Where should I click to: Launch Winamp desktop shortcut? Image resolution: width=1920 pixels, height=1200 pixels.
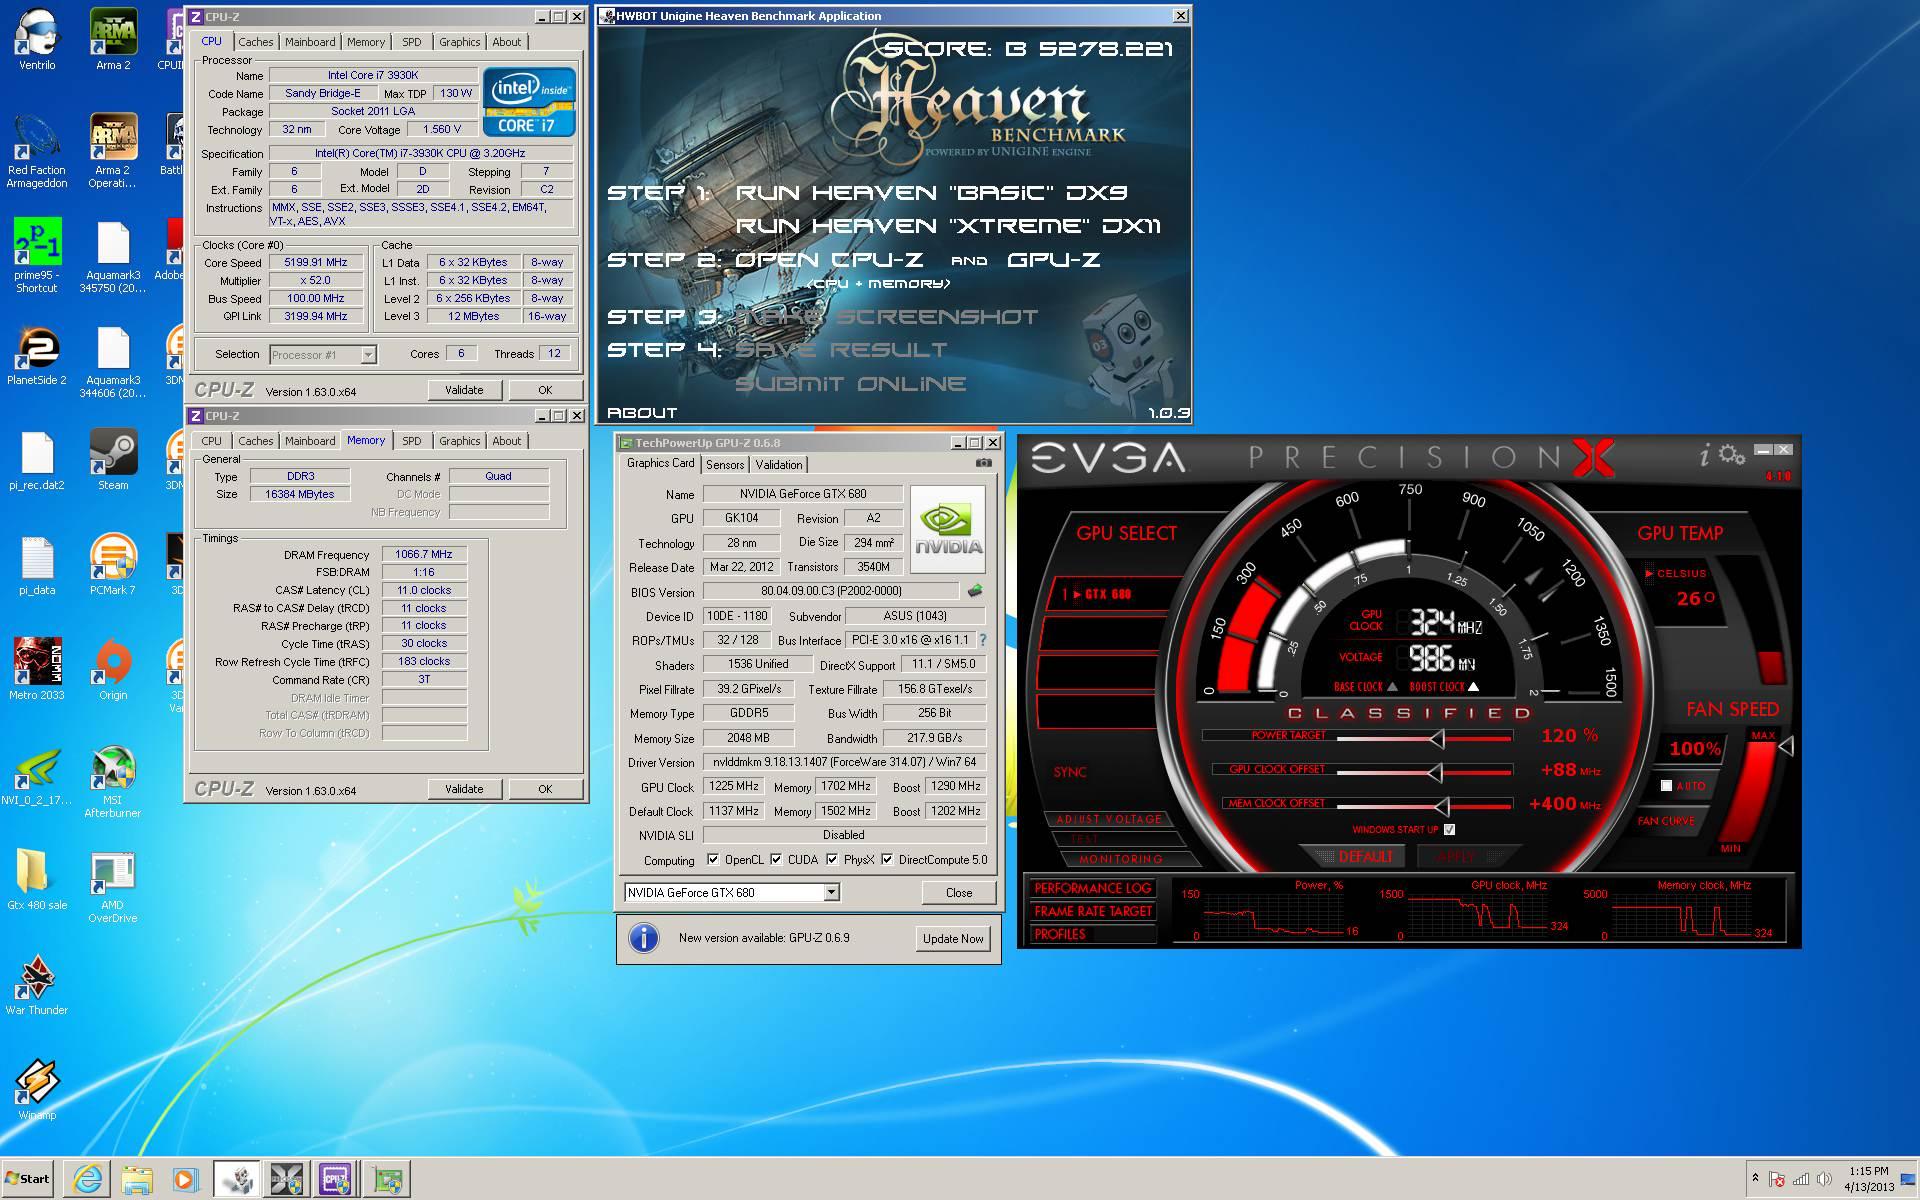[x=37, y=1091]
